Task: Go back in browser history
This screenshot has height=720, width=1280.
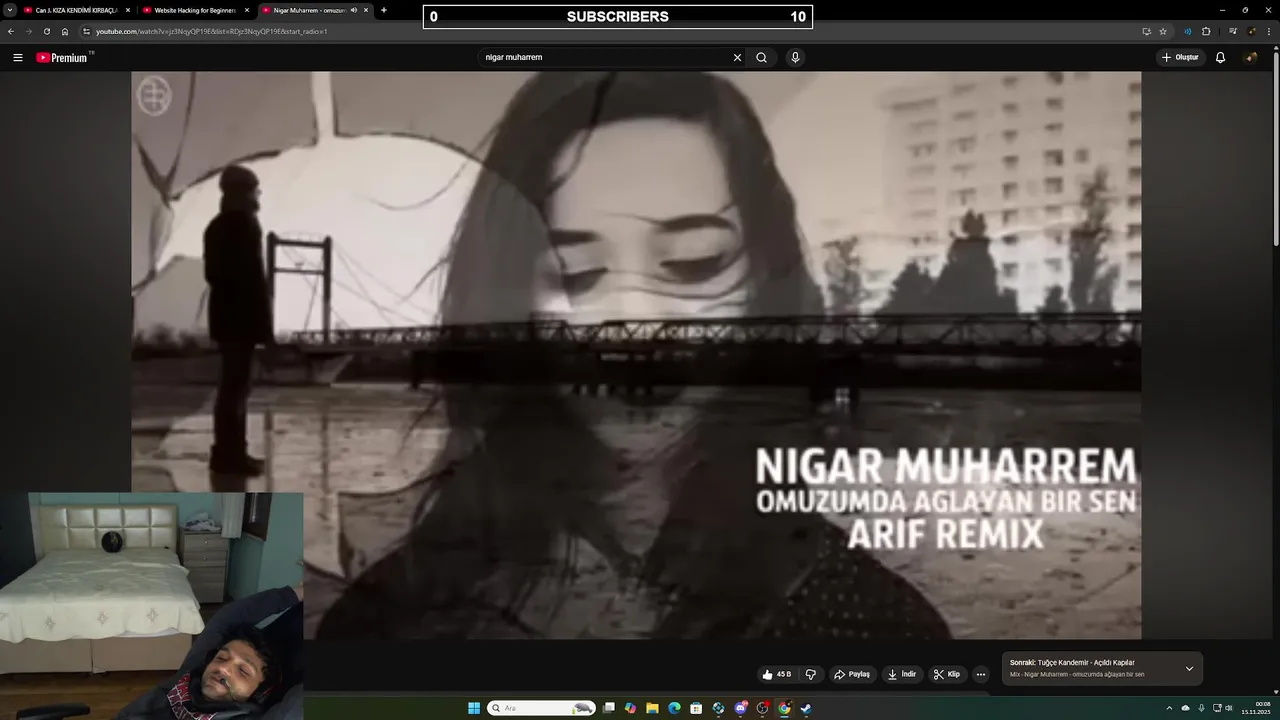Action: coord(11,31)
